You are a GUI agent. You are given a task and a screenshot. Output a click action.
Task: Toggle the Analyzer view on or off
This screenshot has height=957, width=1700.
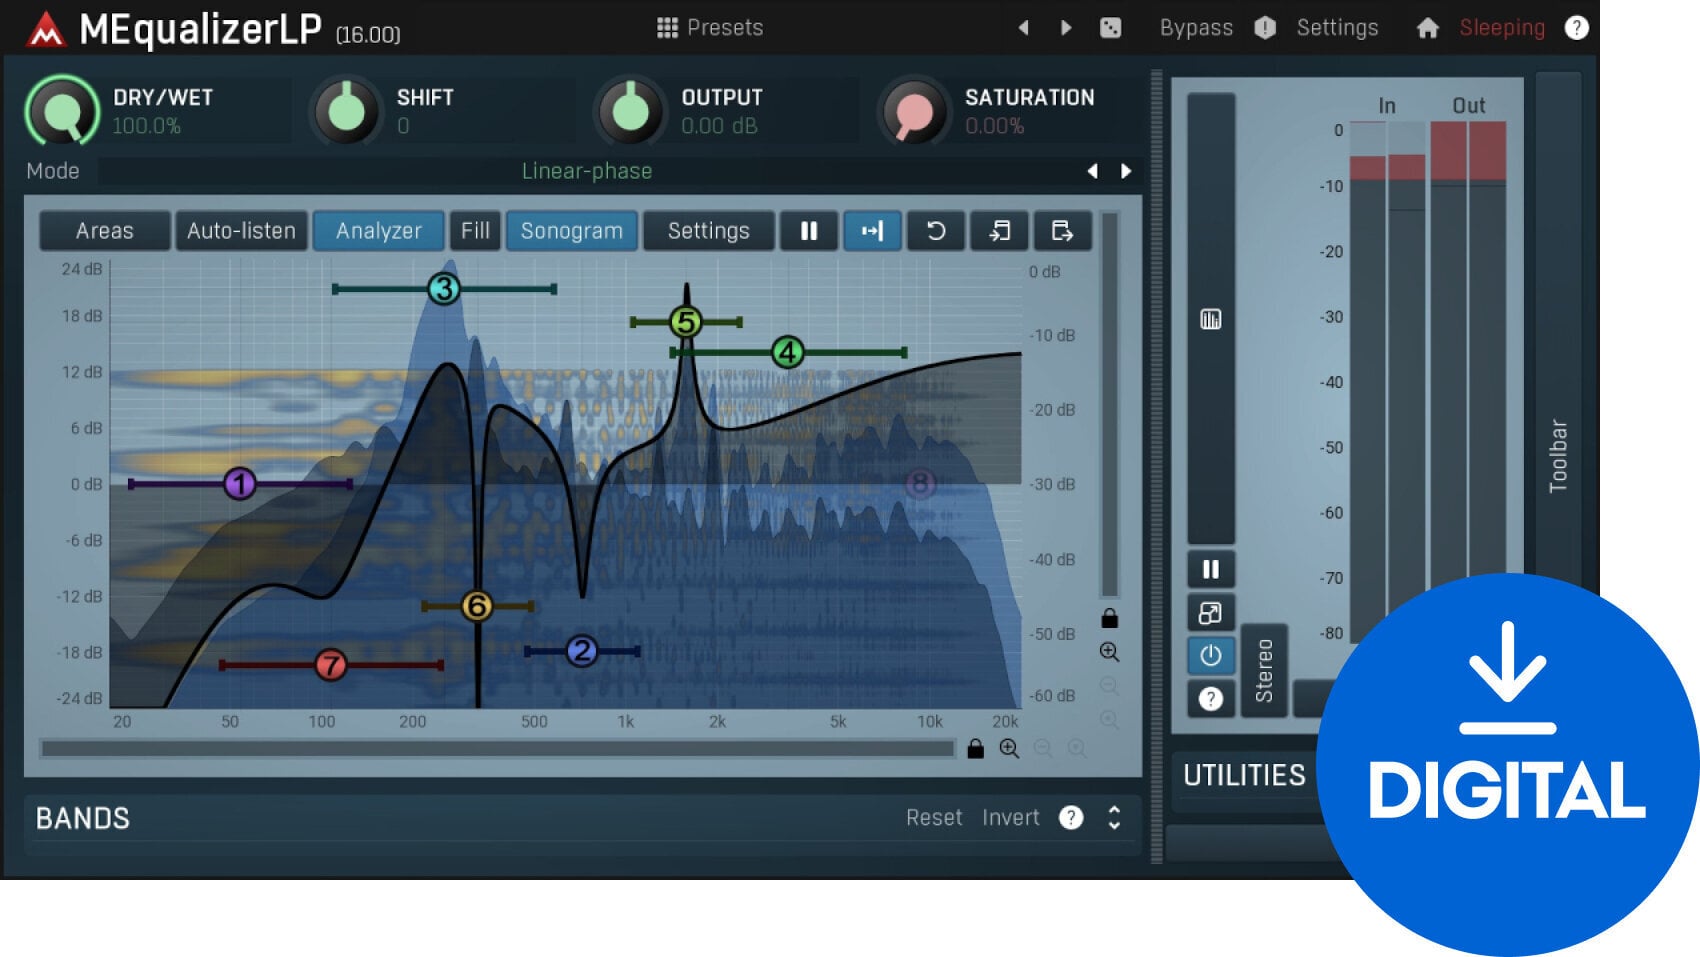tap(378, 231)
